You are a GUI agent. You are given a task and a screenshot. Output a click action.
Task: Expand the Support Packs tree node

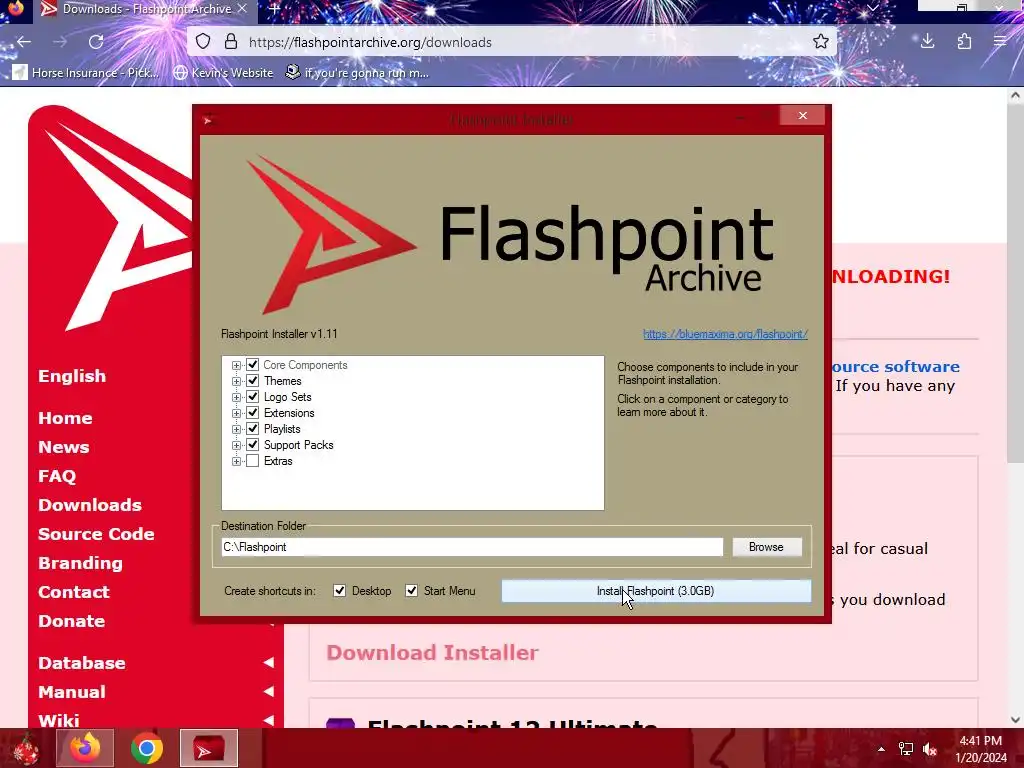point(236,445)
